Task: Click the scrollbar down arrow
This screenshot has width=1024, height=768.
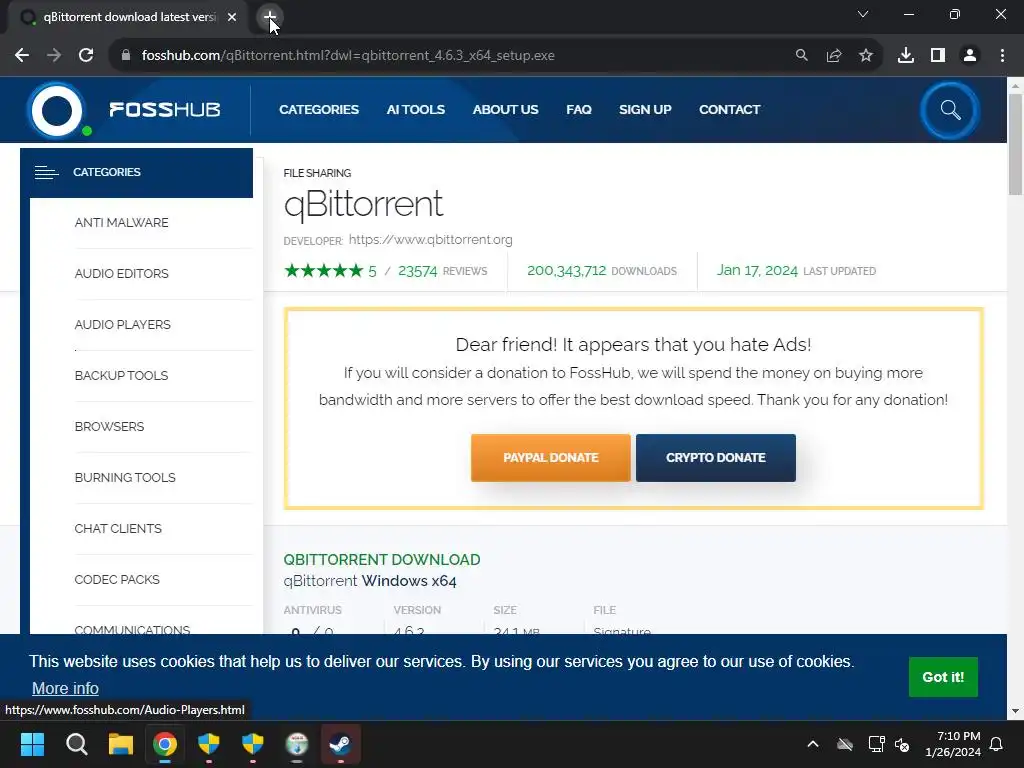Action: 1015,711
